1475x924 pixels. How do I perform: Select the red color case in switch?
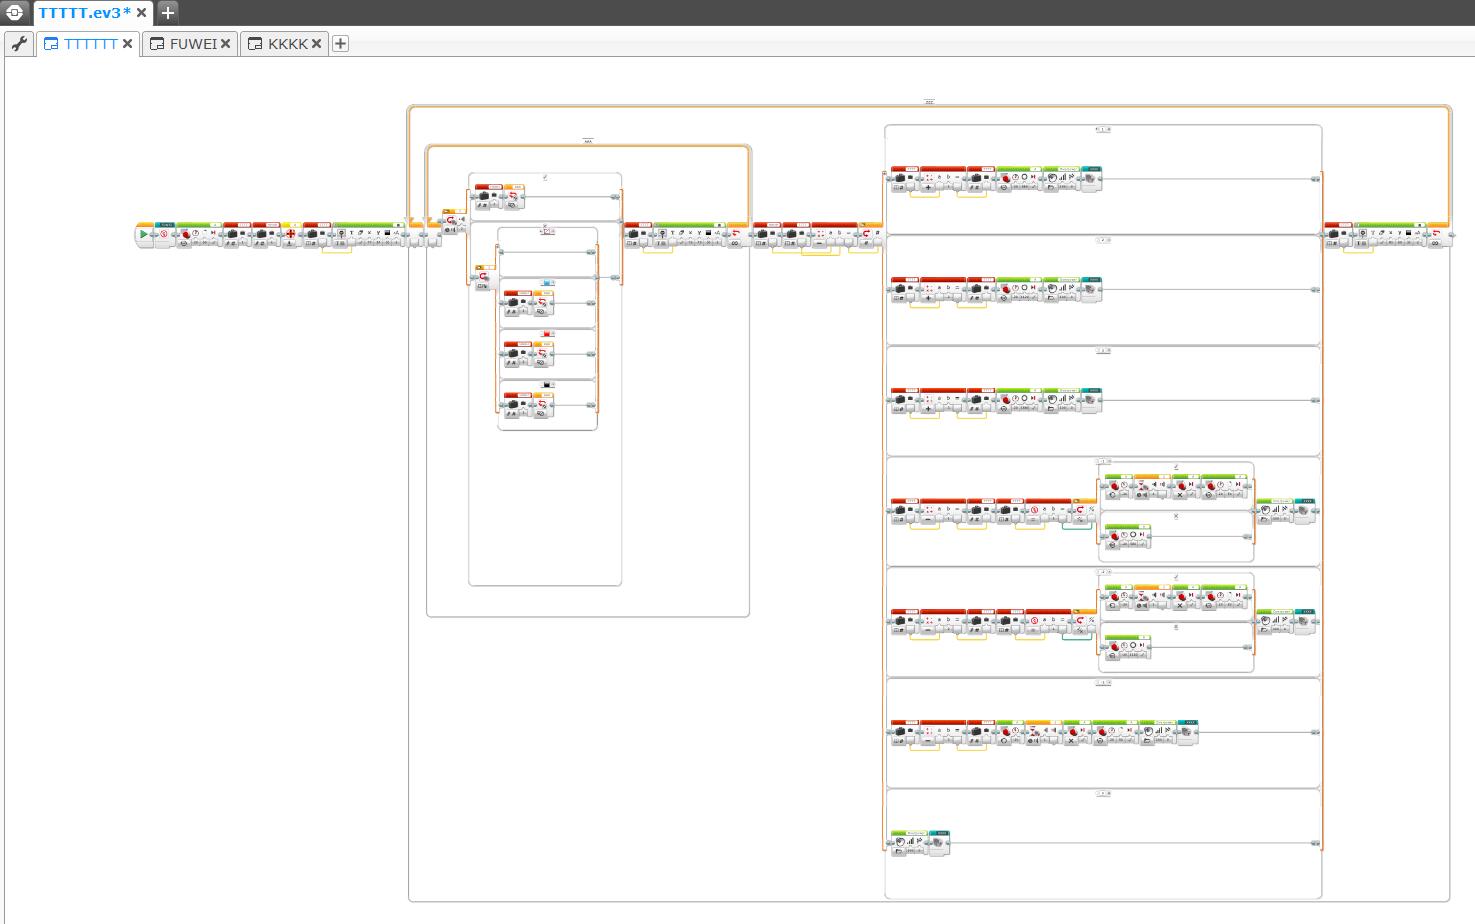click(x=547, y=334)
